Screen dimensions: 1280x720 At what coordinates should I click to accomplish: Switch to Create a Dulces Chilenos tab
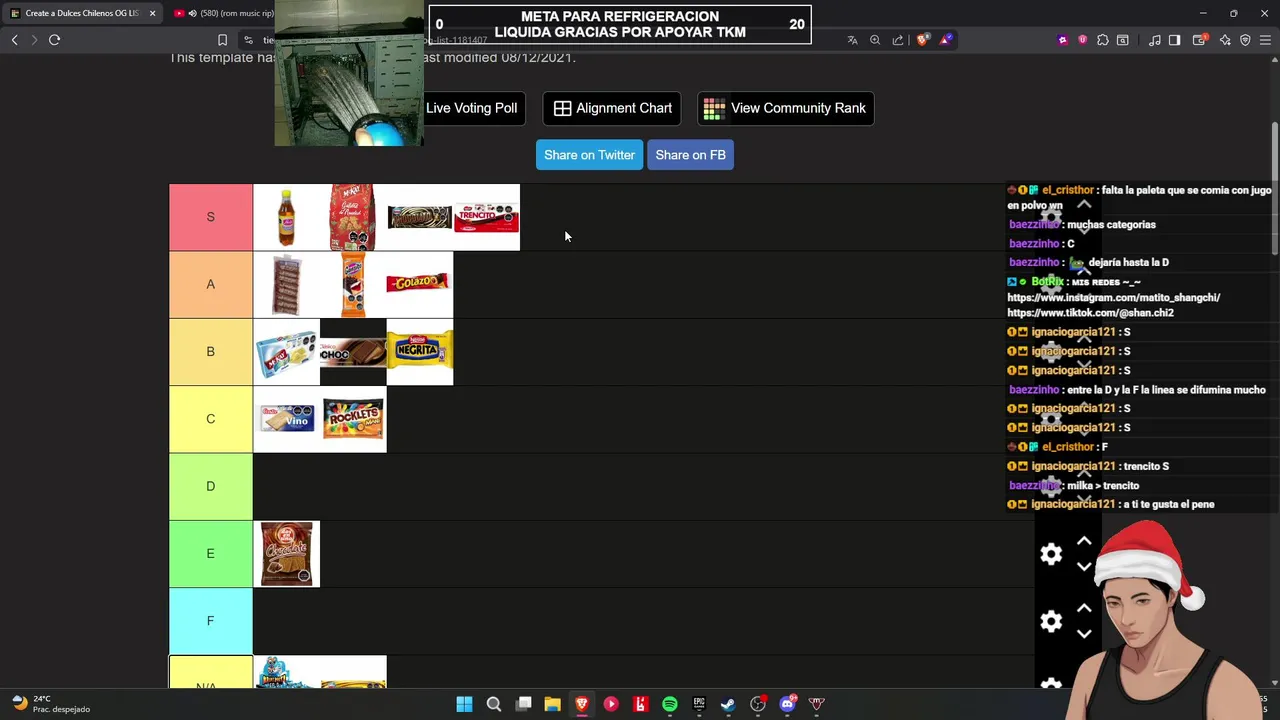pos(80,13)
